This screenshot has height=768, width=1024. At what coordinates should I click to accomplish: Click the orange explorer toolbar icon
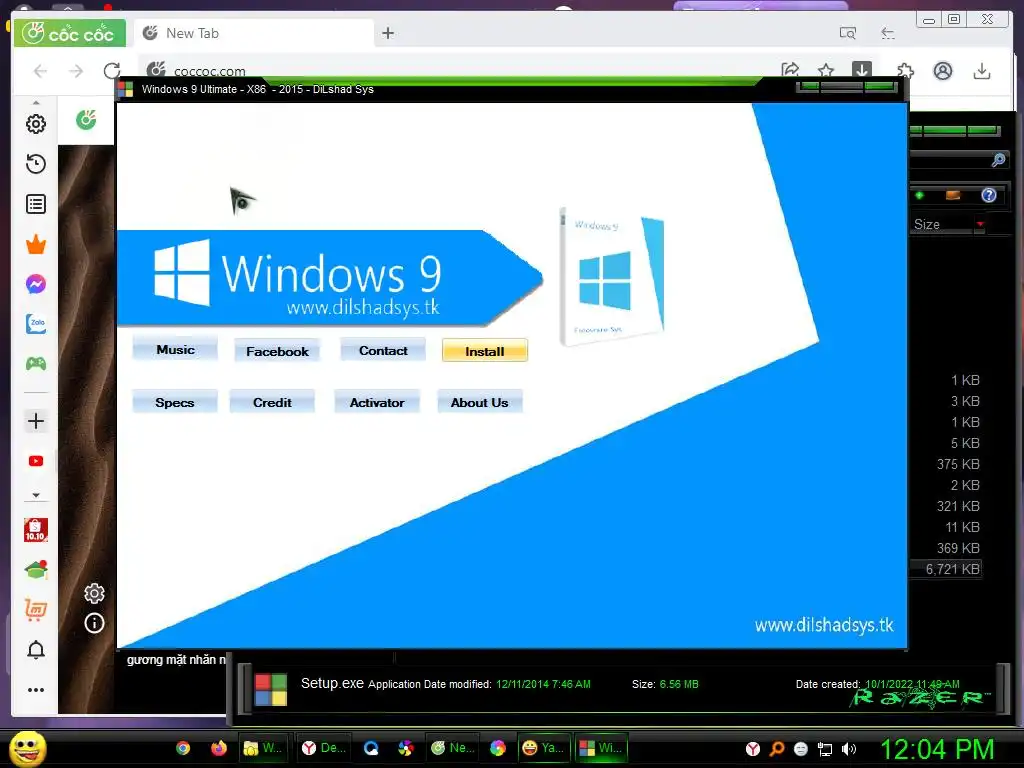953,195
